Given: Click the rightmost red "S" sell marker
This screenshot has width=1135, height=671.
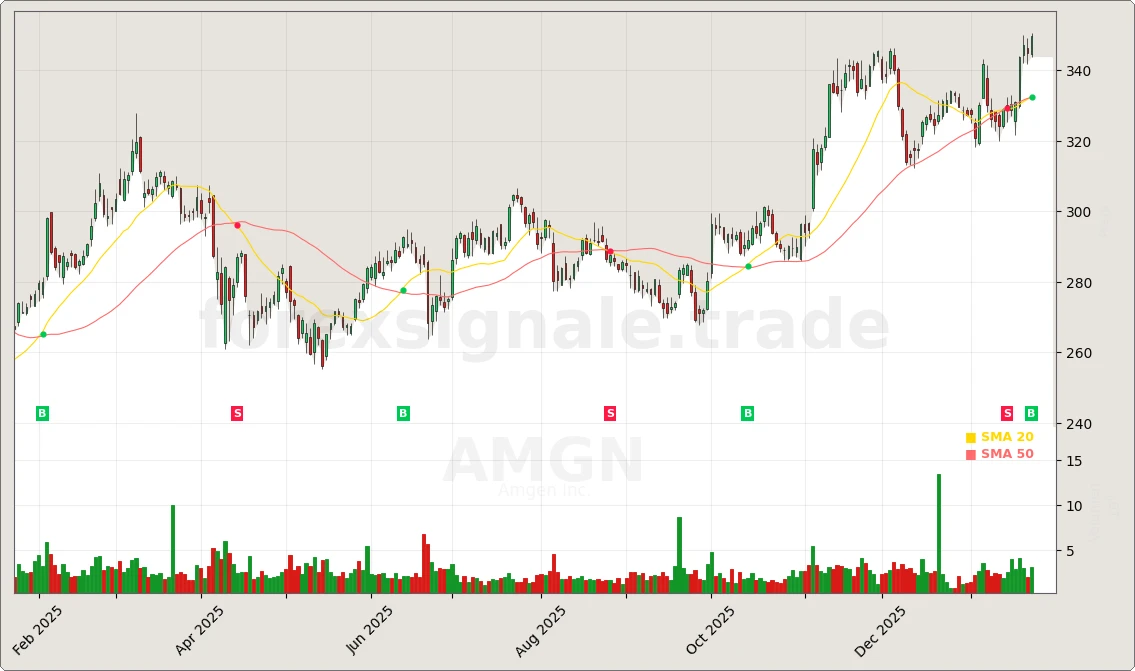Looking at the screenshot, I should (1006, 413).
